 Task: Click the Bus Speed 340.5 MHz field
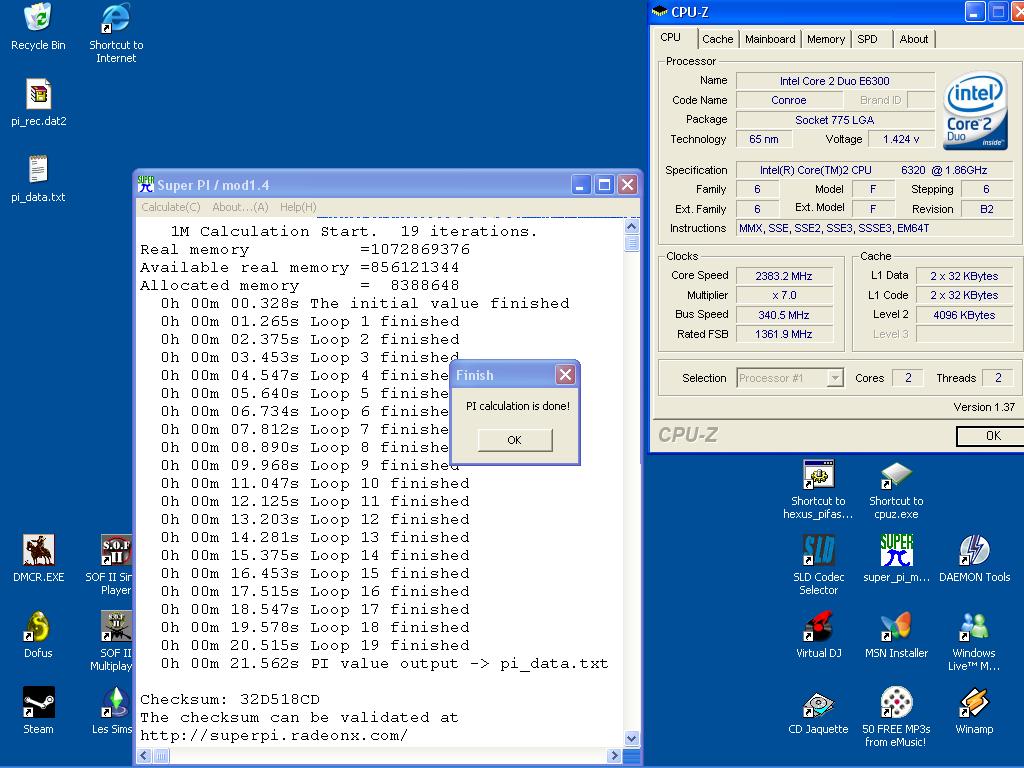784,315
